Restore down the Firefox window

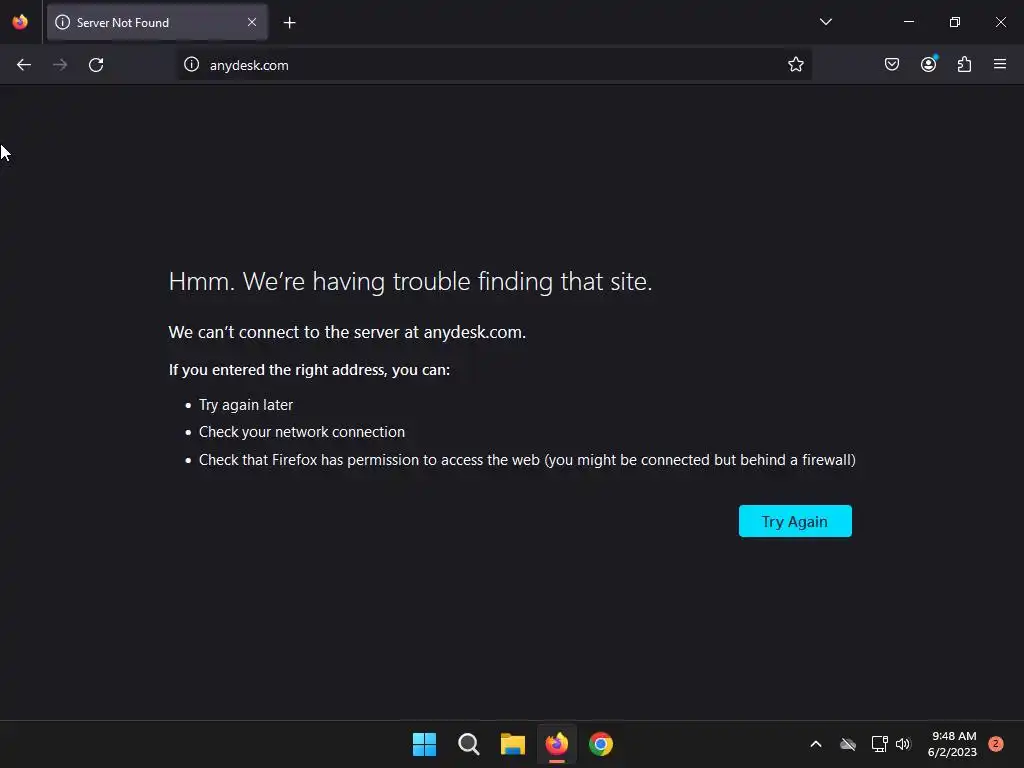[x=954, y=22]
